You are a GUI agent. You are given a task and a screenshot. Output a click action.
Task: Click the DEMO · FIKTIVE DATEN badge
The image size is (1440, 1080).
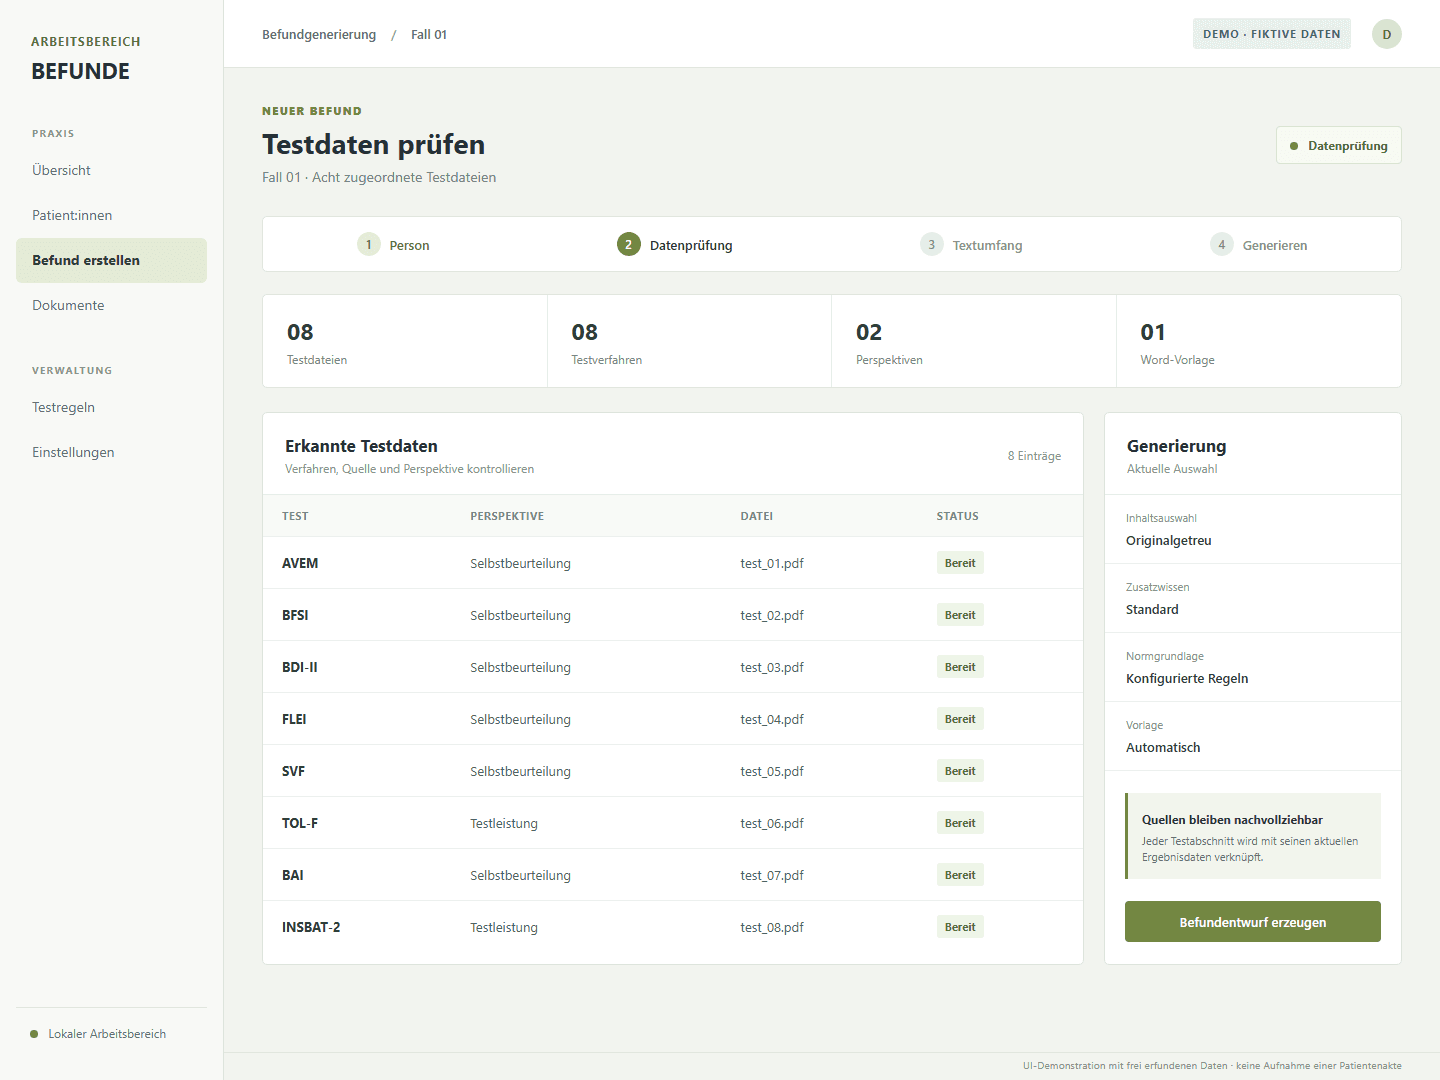[1272, 34]
